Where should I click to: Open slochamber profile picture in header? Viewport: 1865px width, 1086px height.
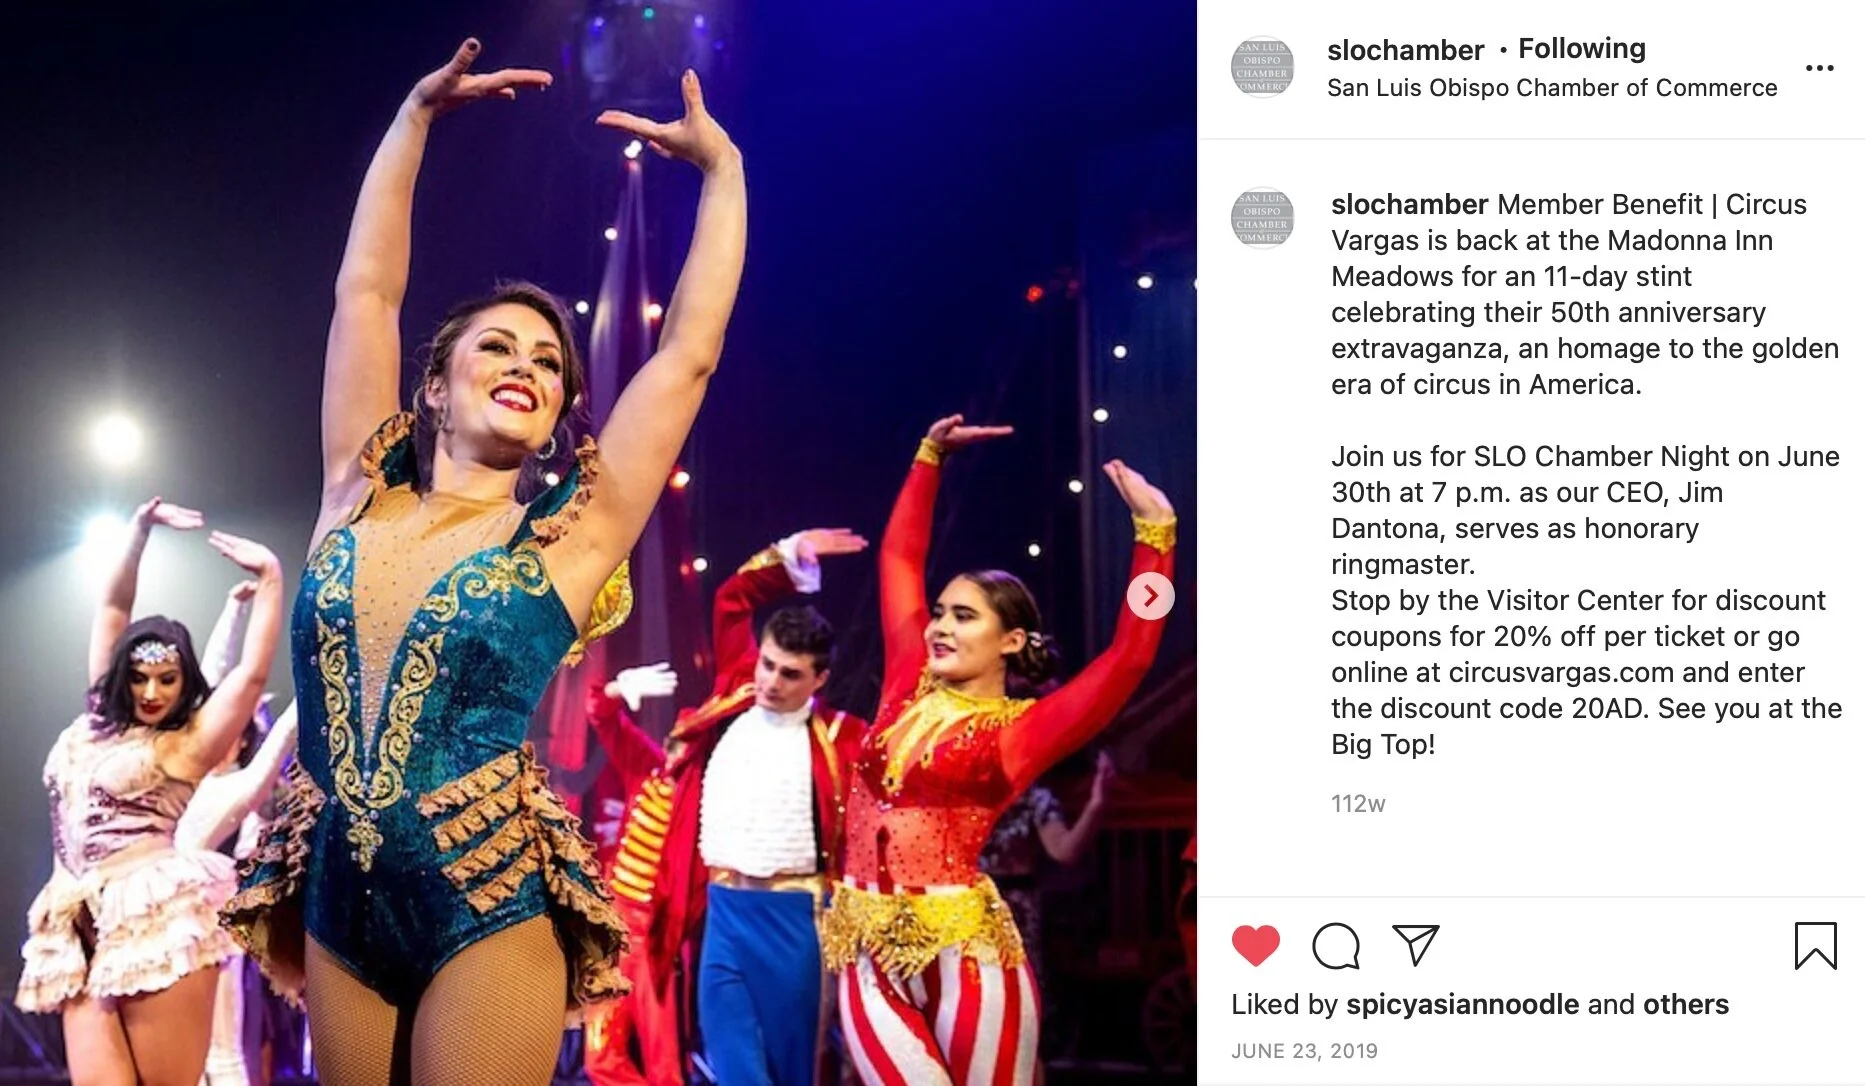click(x=1262, y=67)
